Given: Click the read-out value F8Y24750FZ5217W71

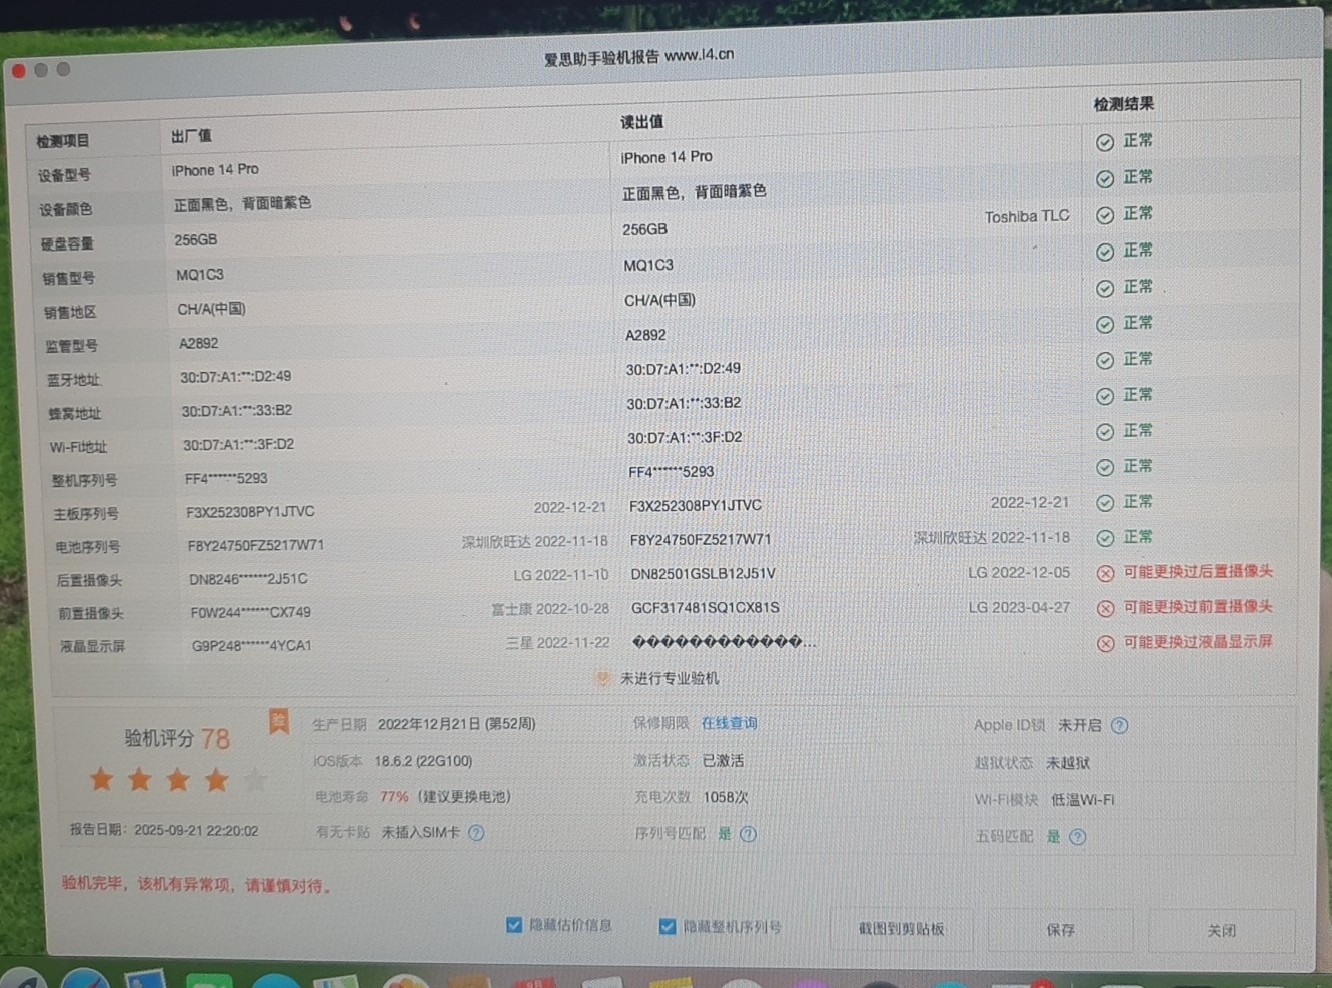Looking at the screenshot, I should point(700,539).
